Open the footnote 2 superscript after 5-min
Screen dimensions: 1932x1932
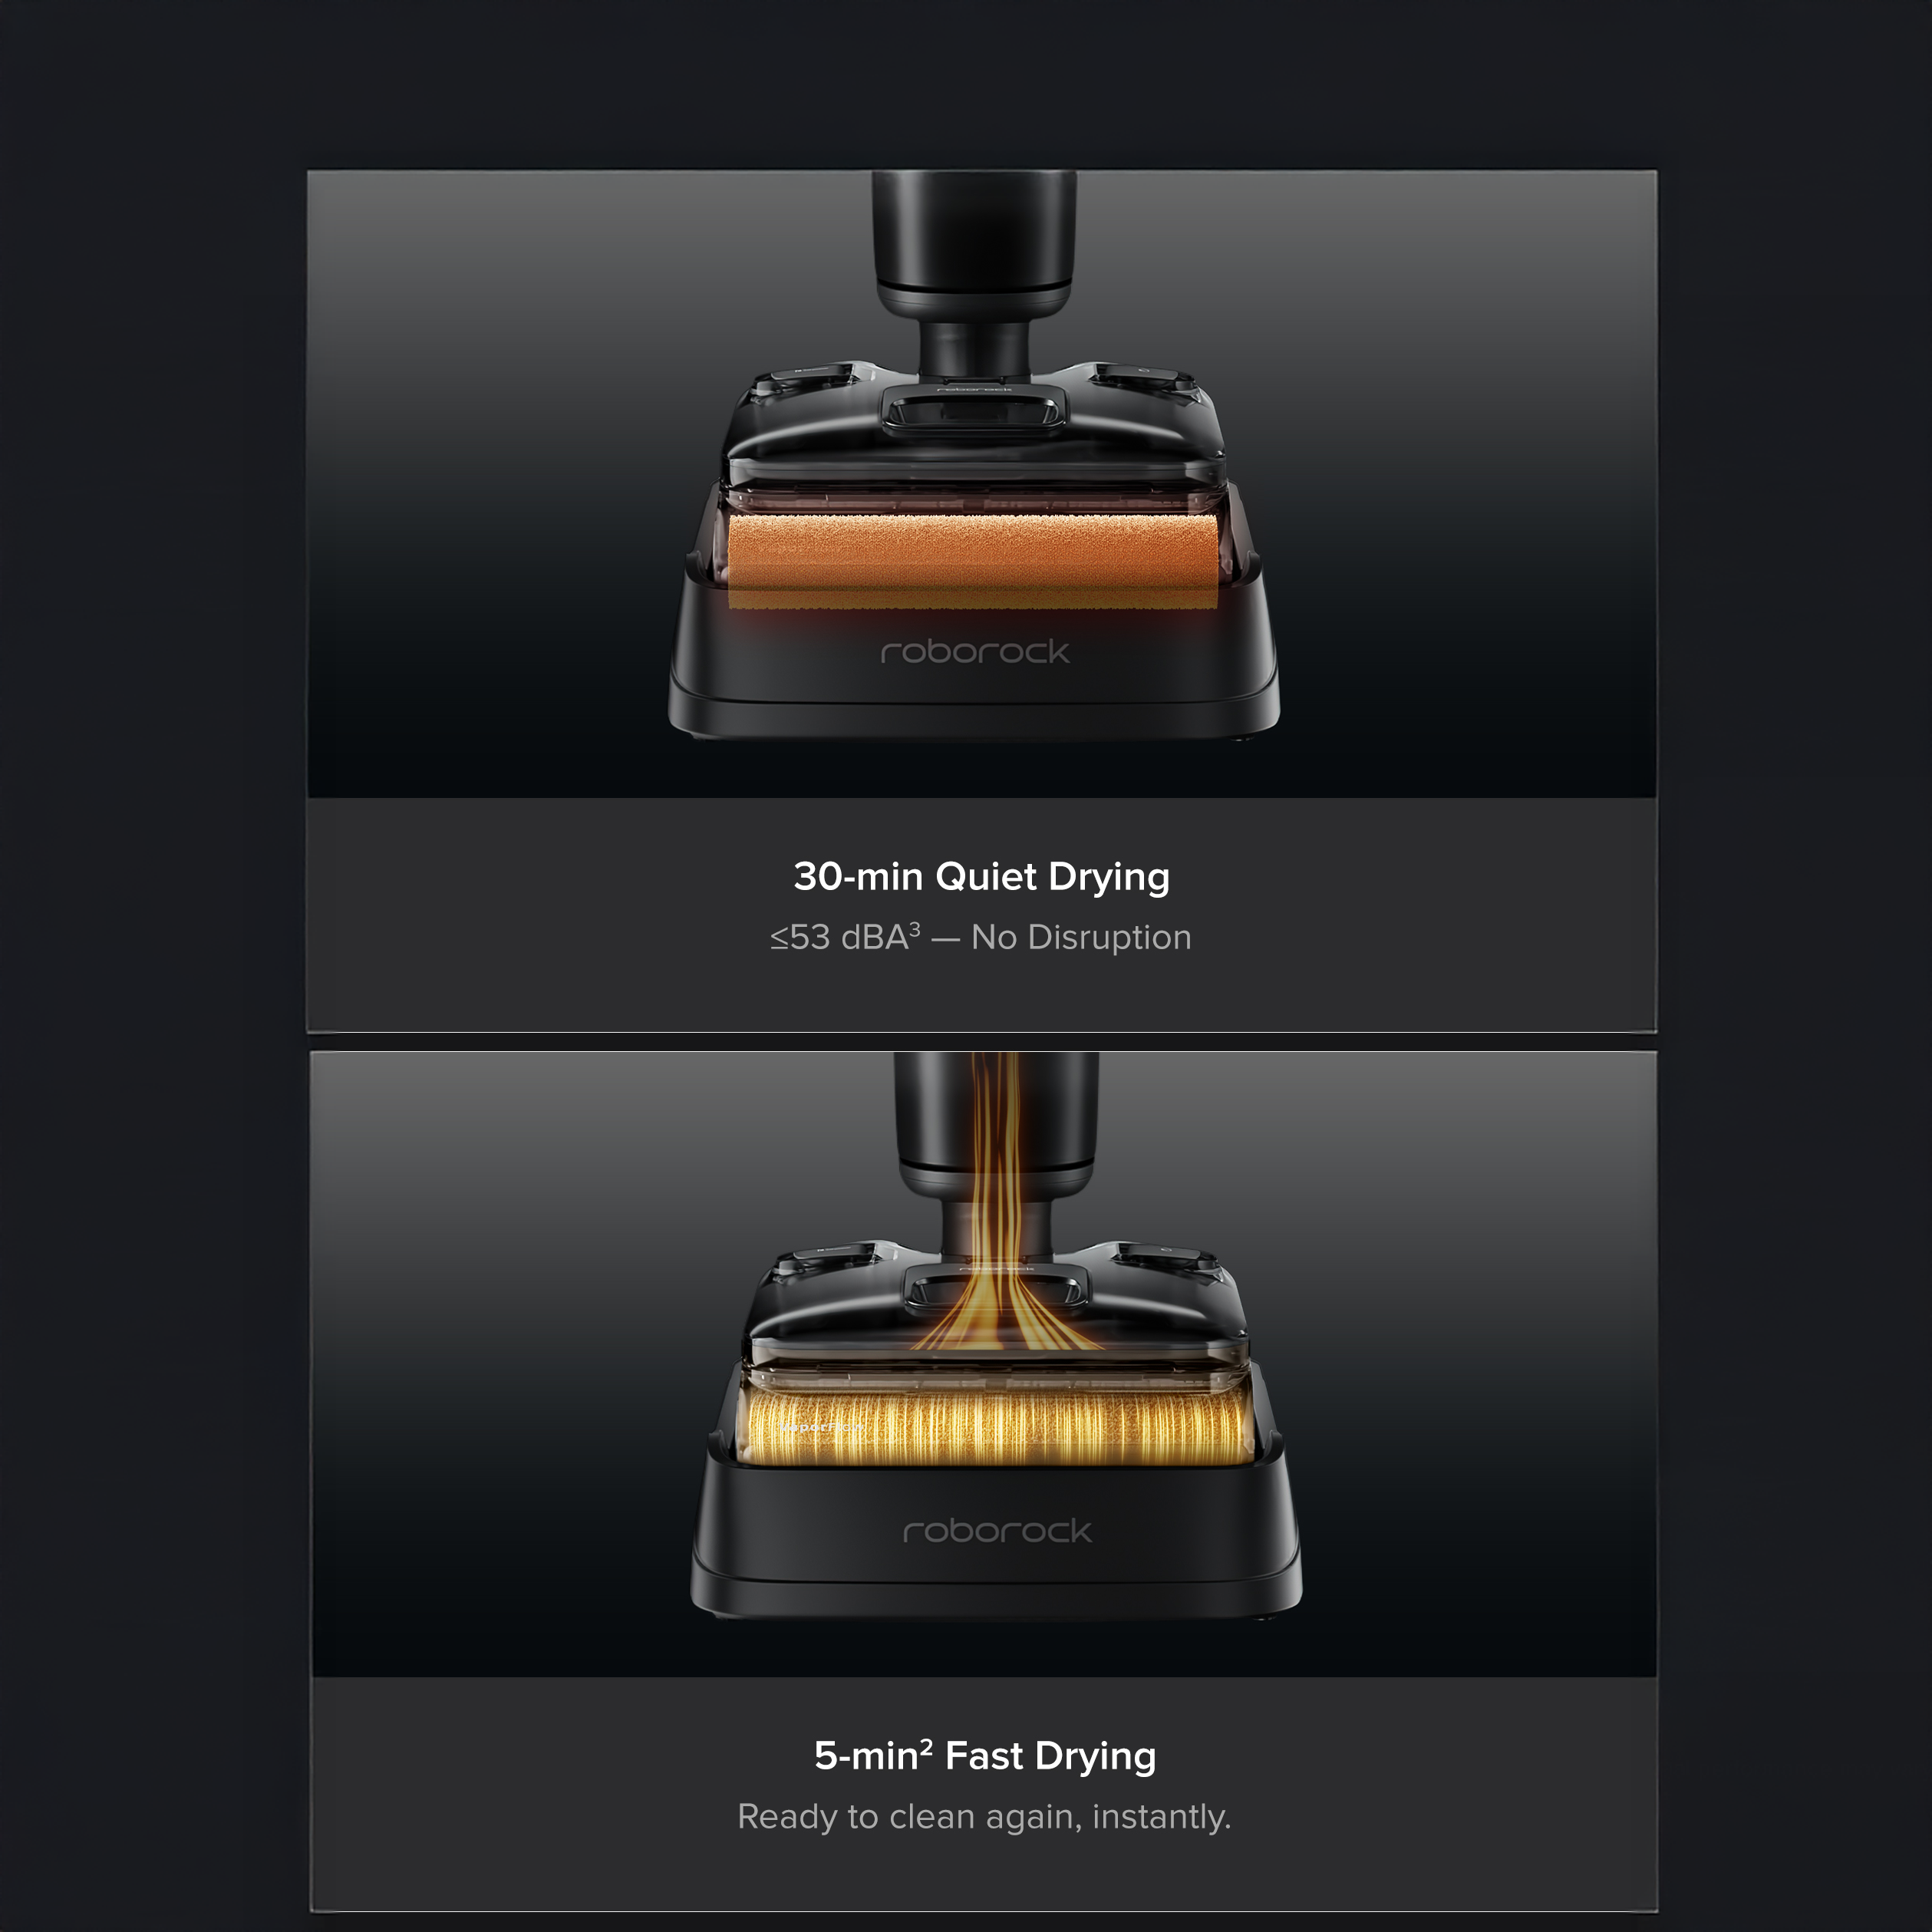click(926, 1747)
